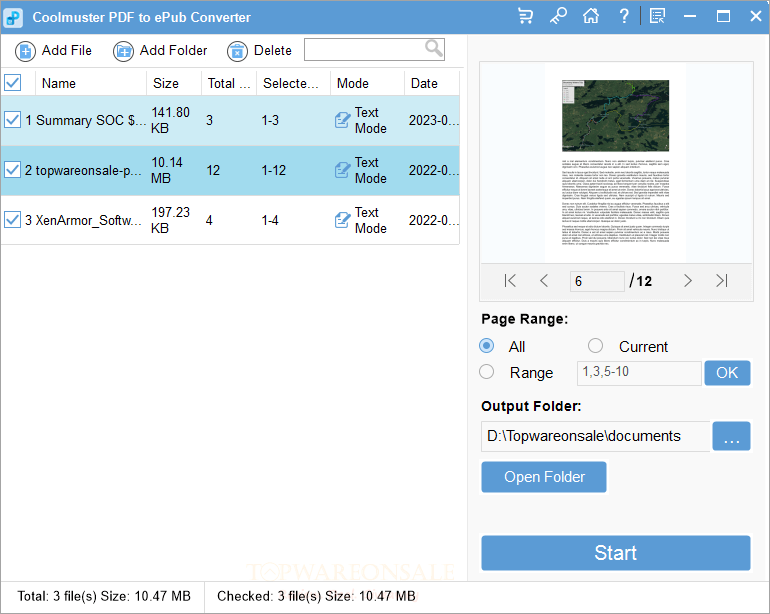Image resolution: width=770 pixels, height=614 pixels.
Task: Confirm the page range with OK
Action: coord(727,373)
